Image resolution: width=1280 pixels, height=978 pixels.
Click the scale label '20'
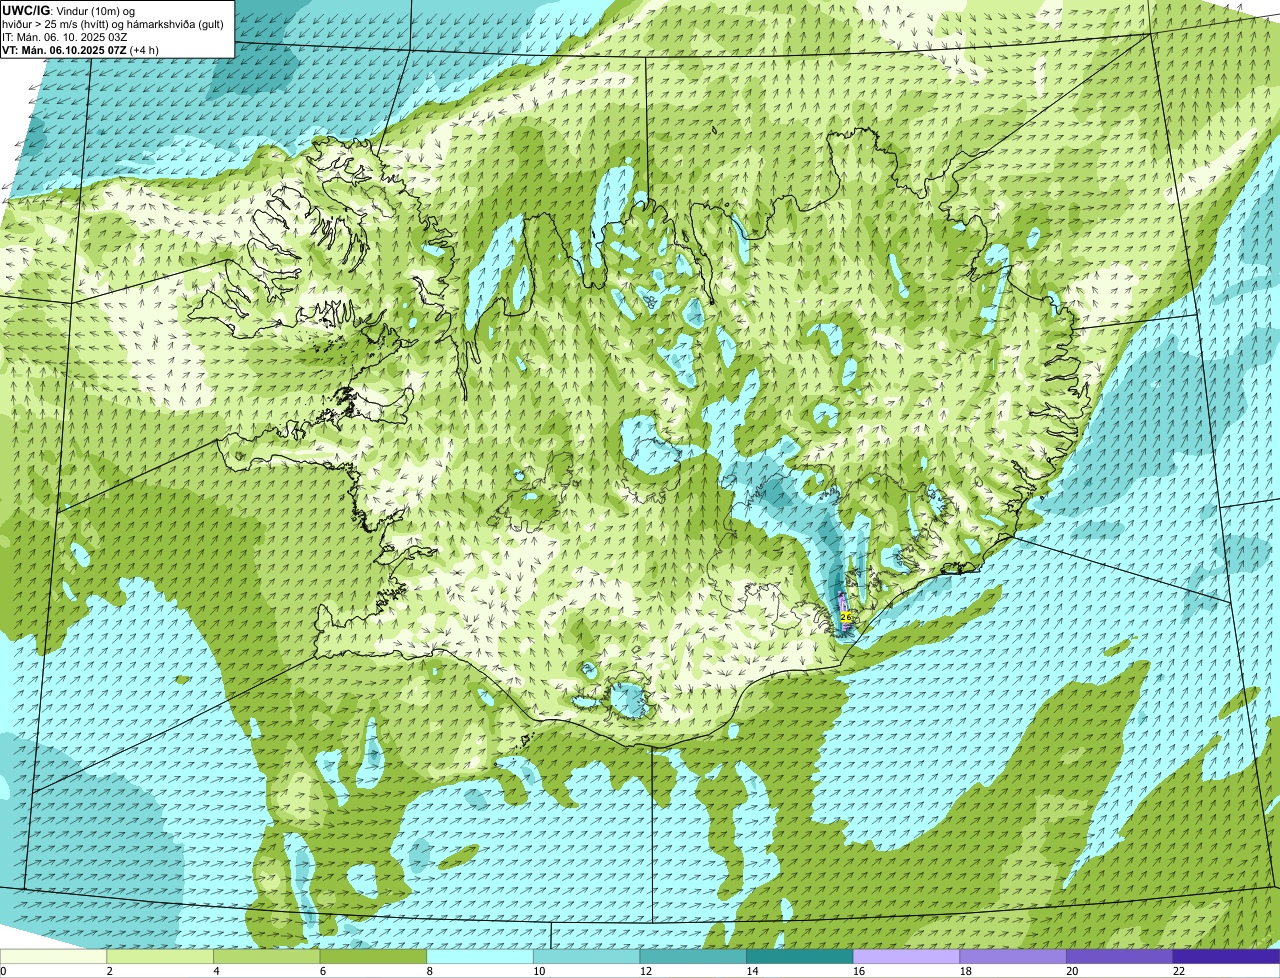click(1072, 971)
